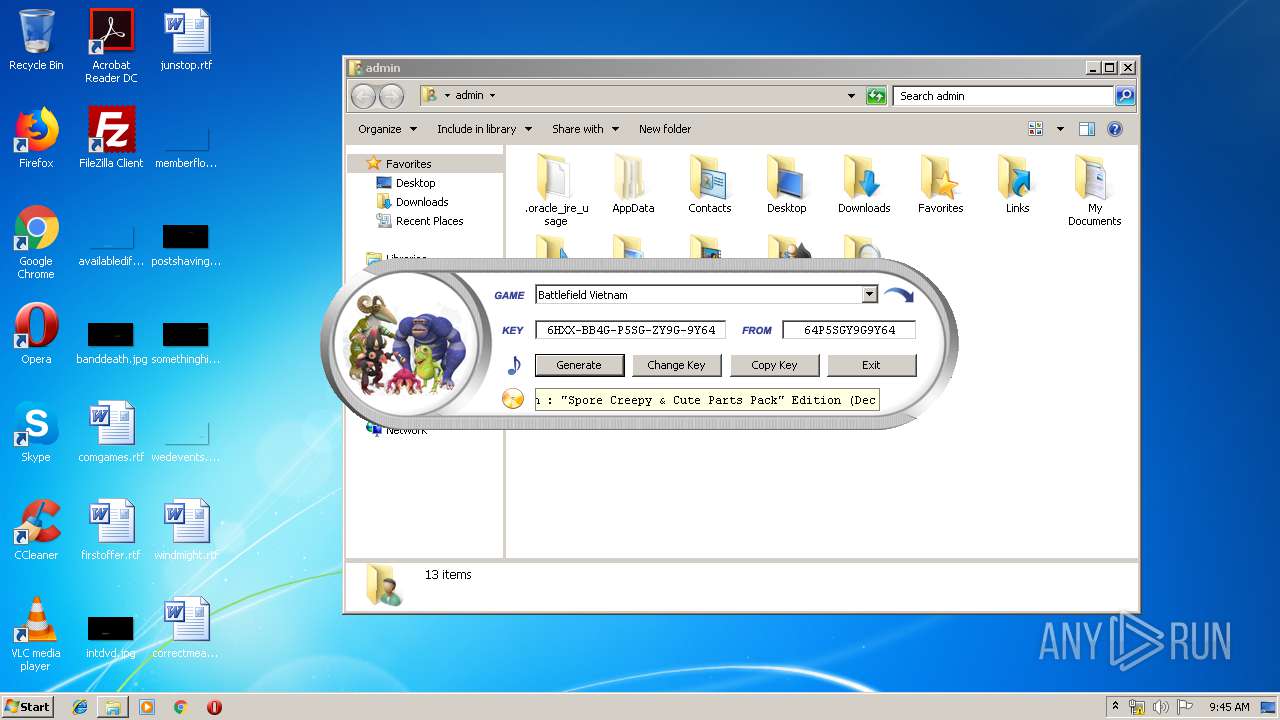Click the Search admin box
Image resolution: width=1280 pixels, height=720 pixels.
coord(1003,96)
